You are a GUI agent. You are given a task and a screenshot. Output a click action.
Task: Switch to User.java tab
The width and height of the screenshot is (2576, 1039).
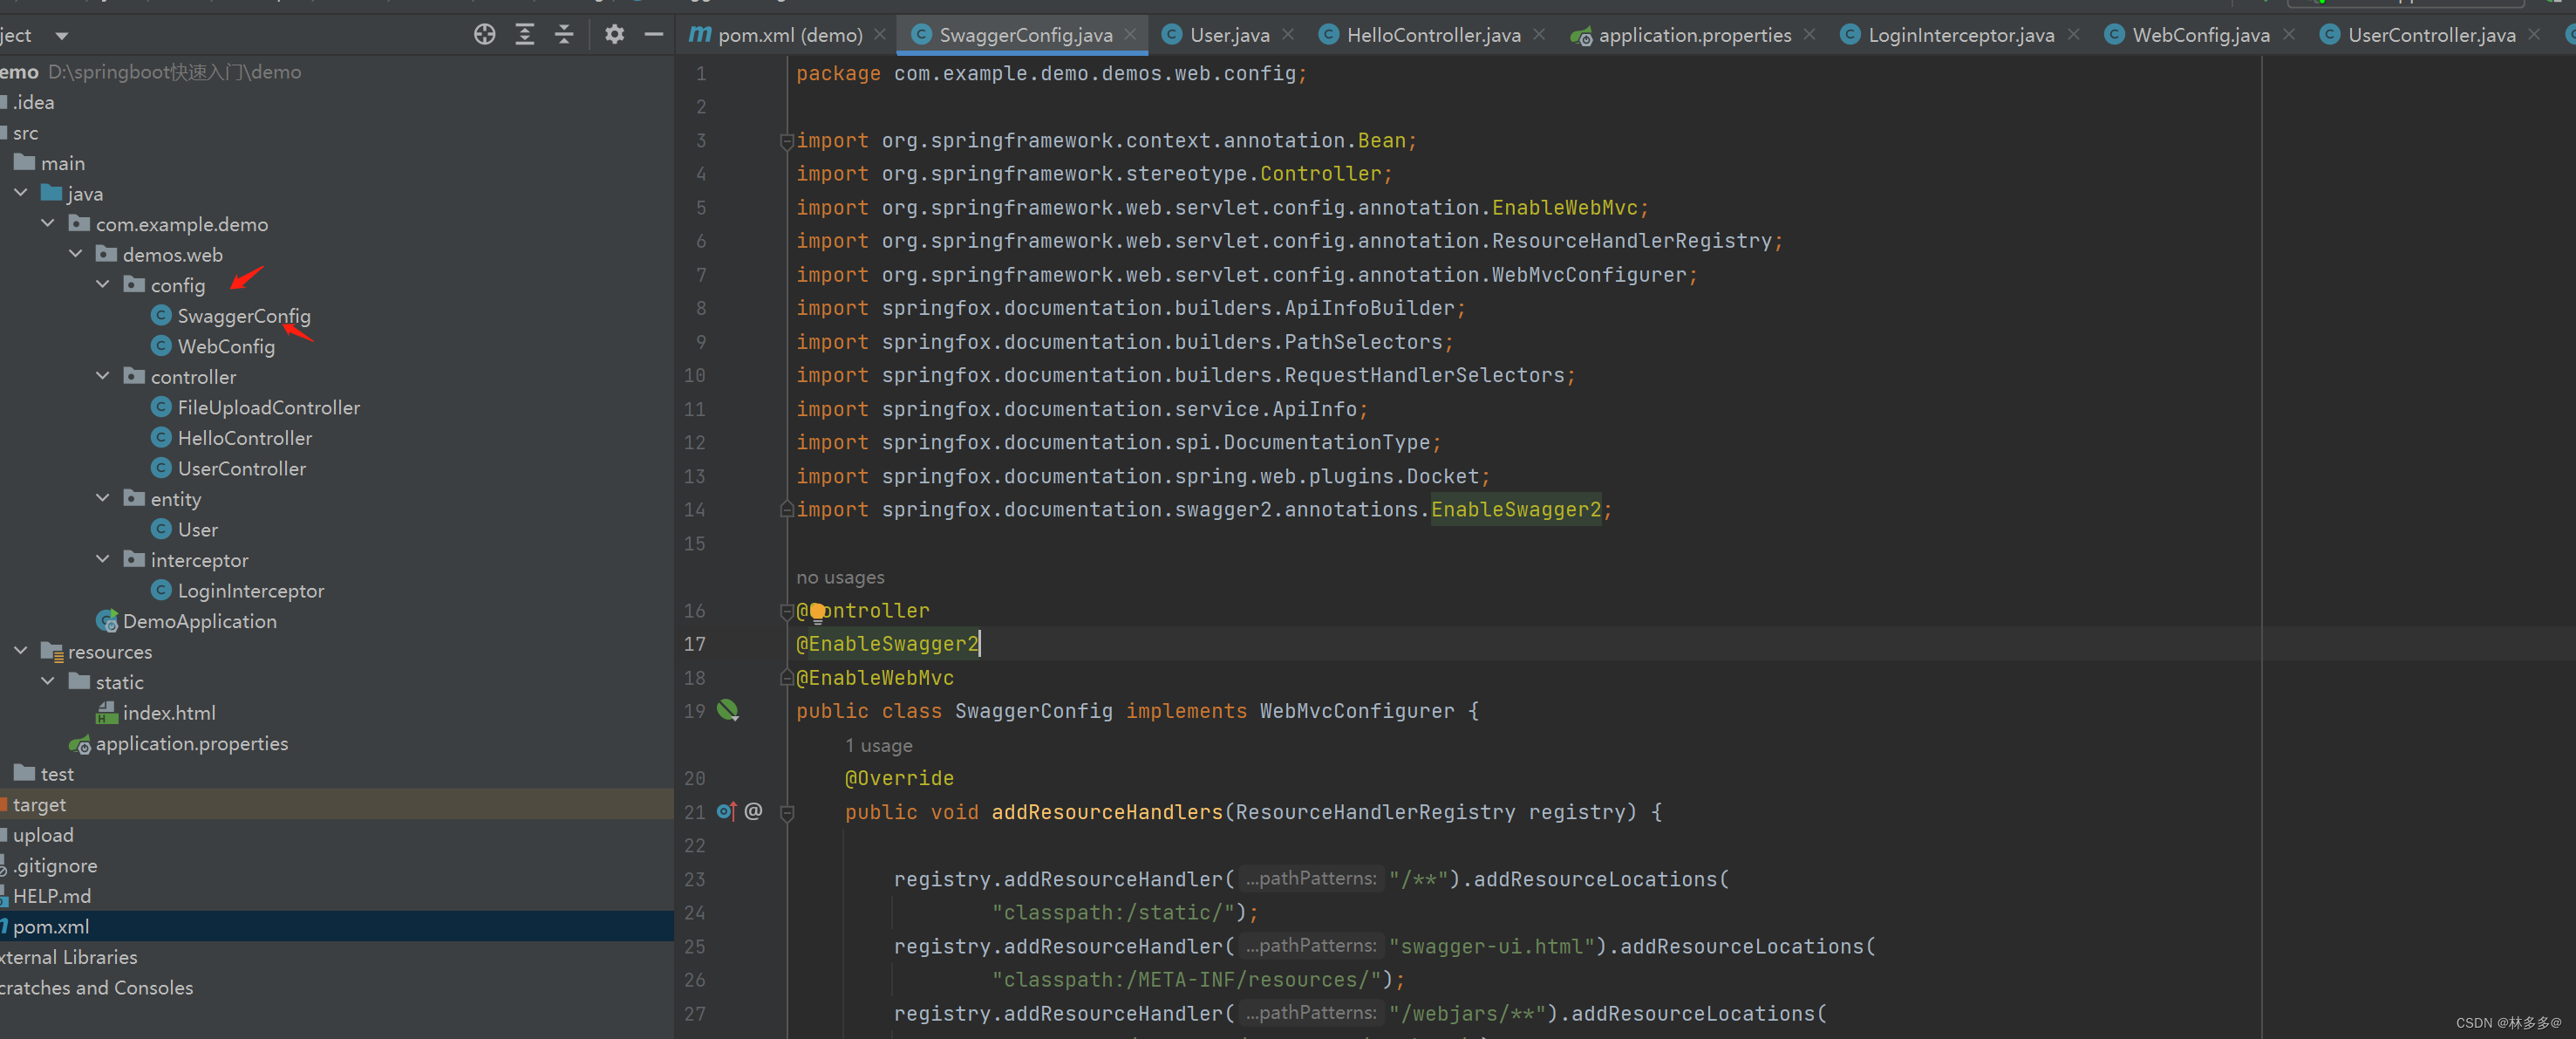click(1229, 35)
